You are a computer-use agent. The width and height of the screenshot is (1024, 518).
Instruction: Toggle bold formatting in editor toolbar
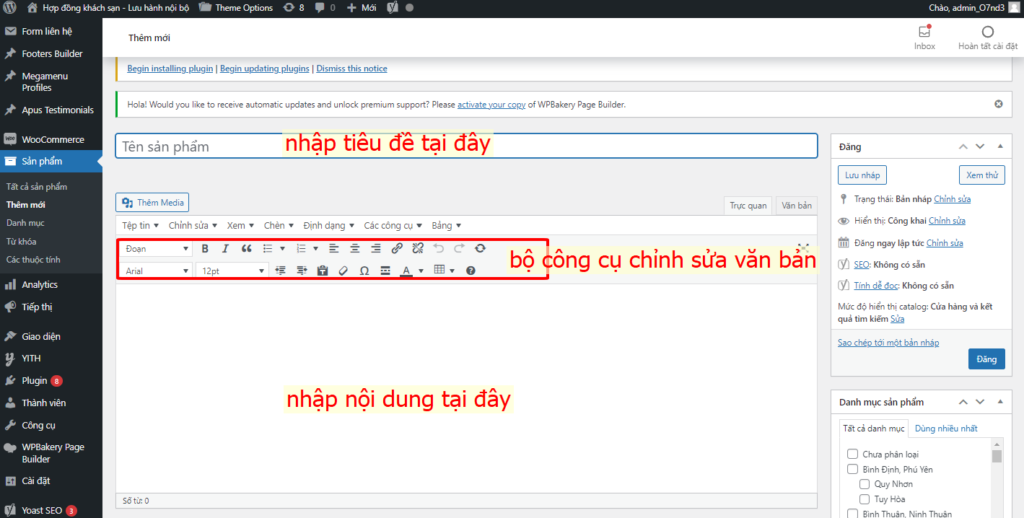205,248
